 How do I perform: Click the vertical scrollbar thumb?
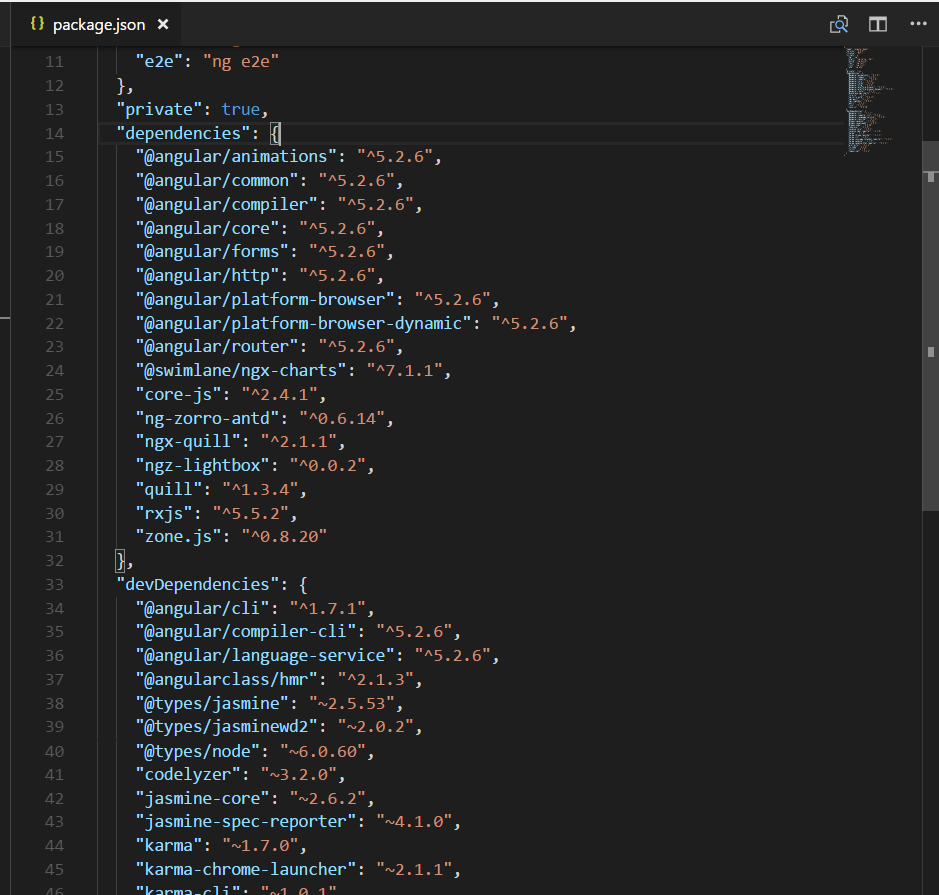pyautogui.click(x=931, y=326)
